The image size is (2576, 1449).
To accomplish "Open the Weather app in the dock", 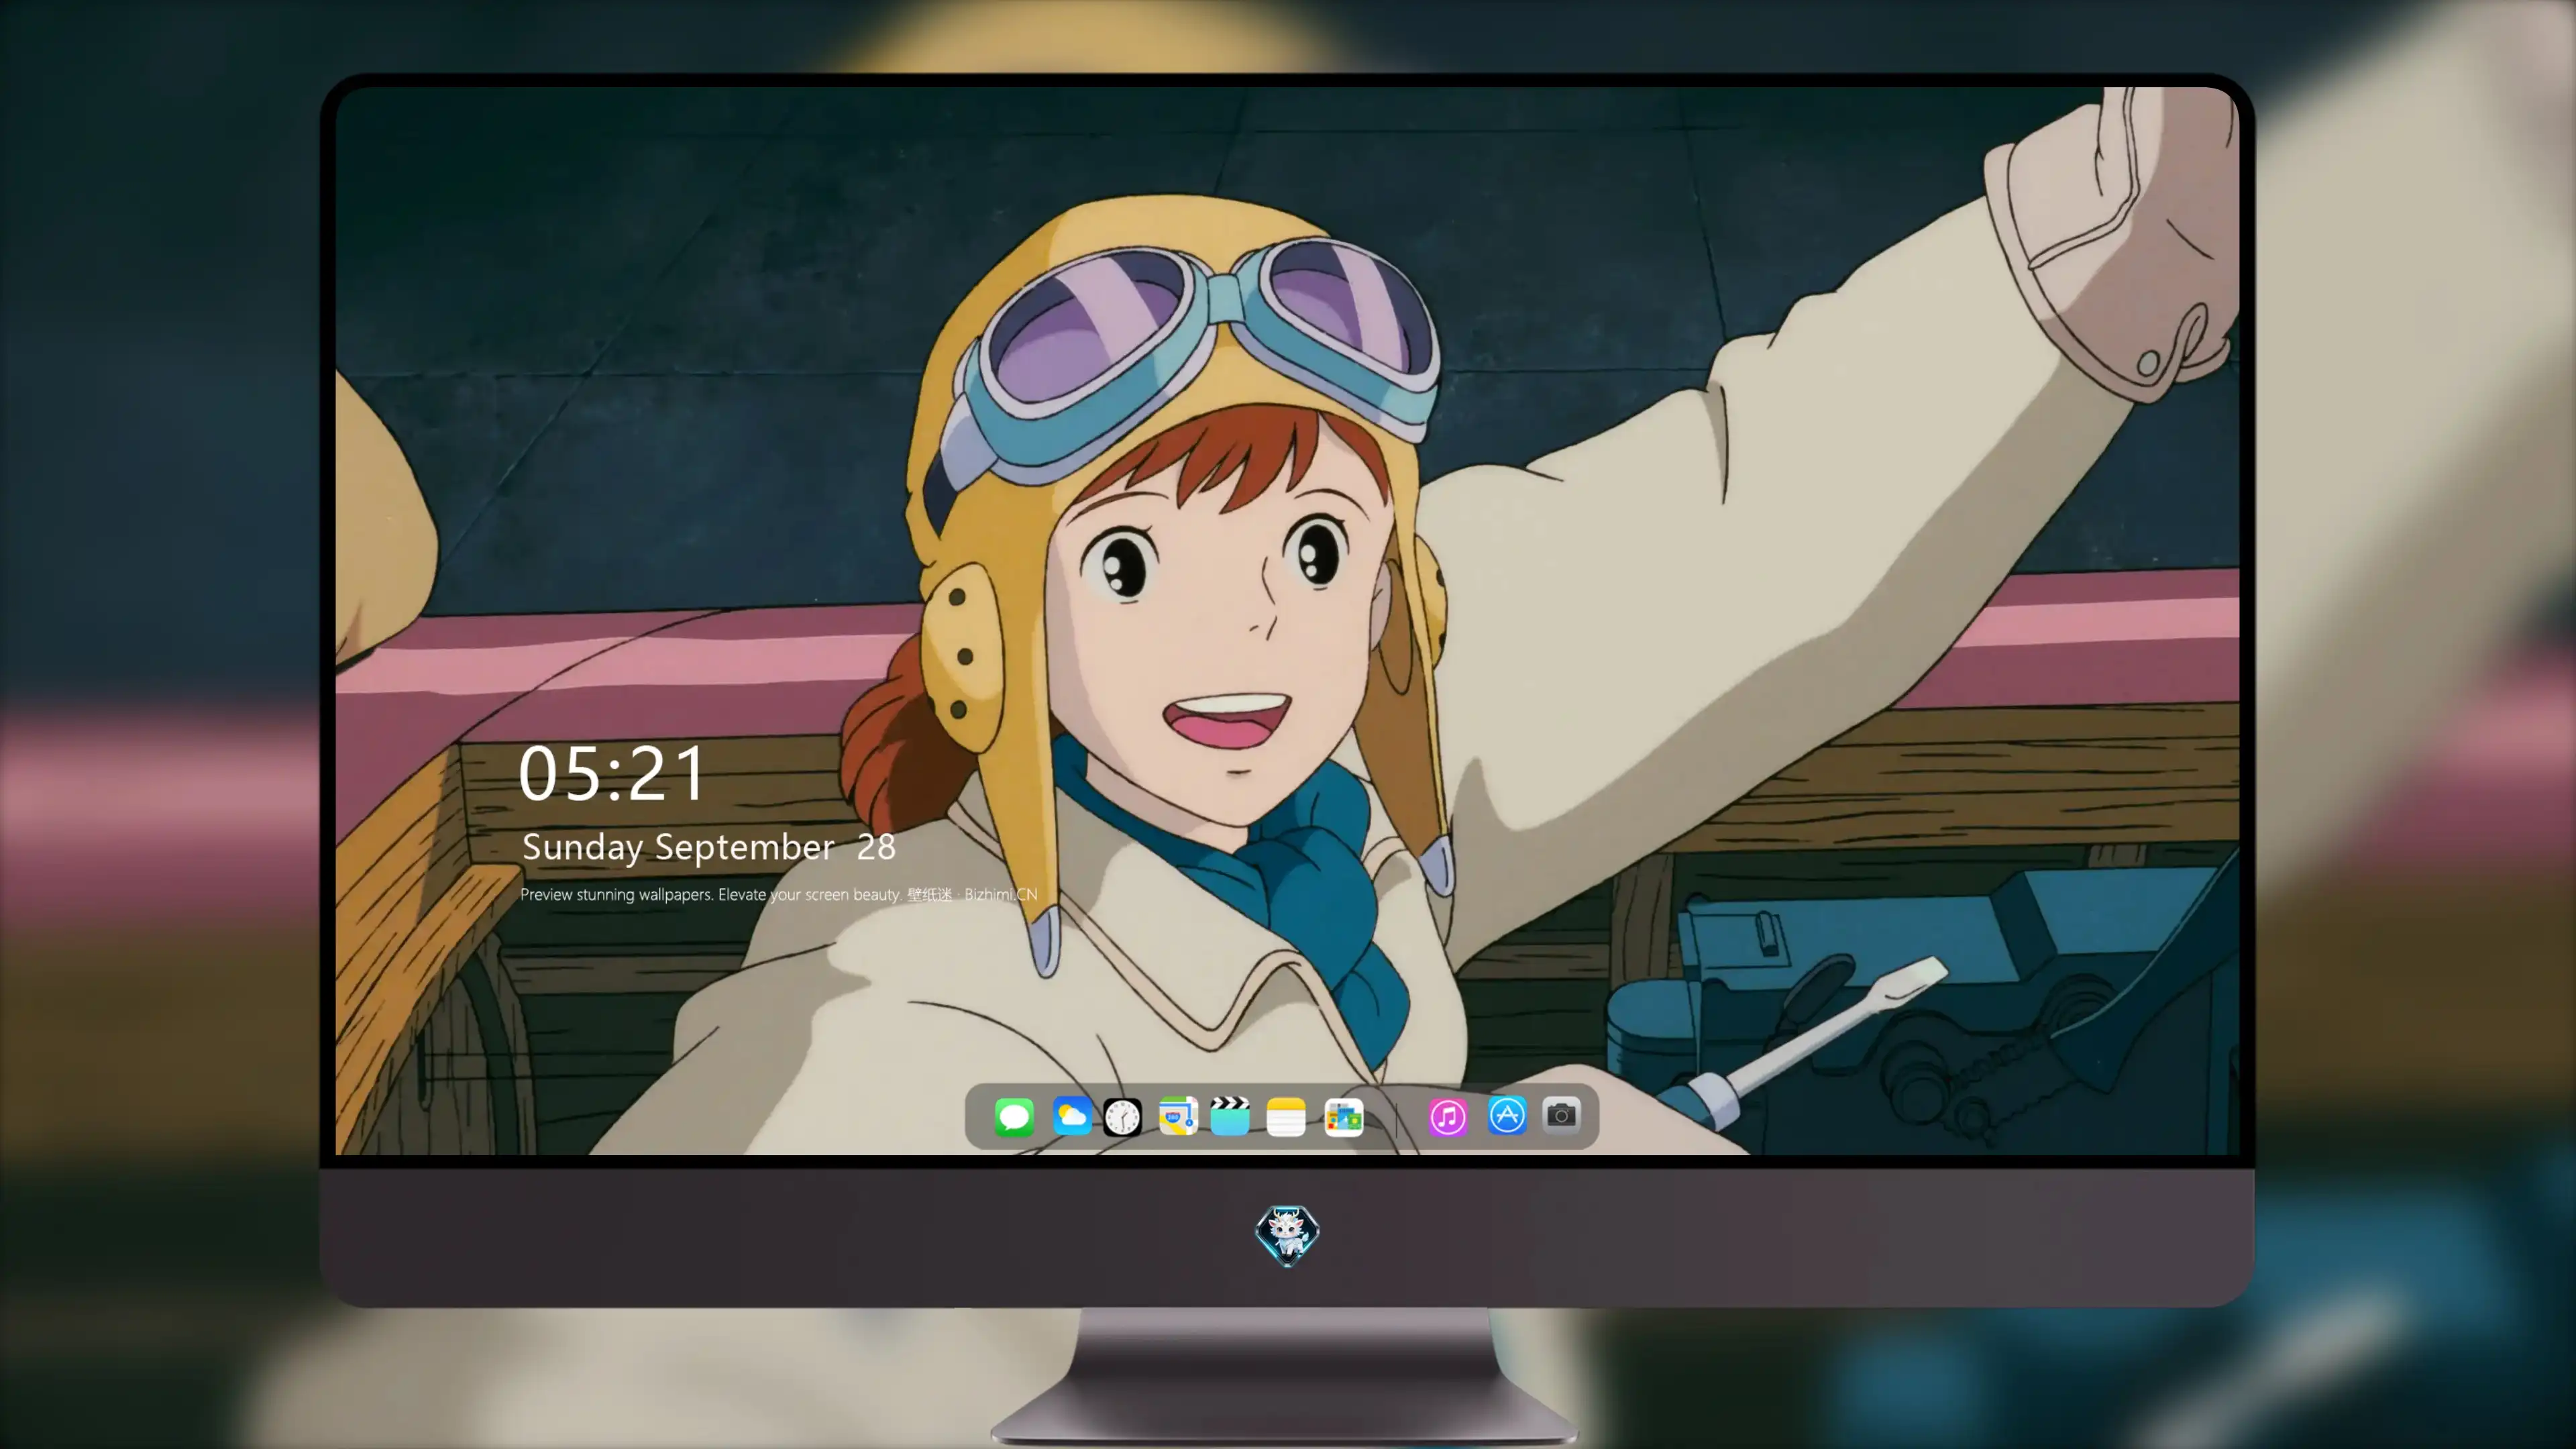I will click(1071, 1116).
